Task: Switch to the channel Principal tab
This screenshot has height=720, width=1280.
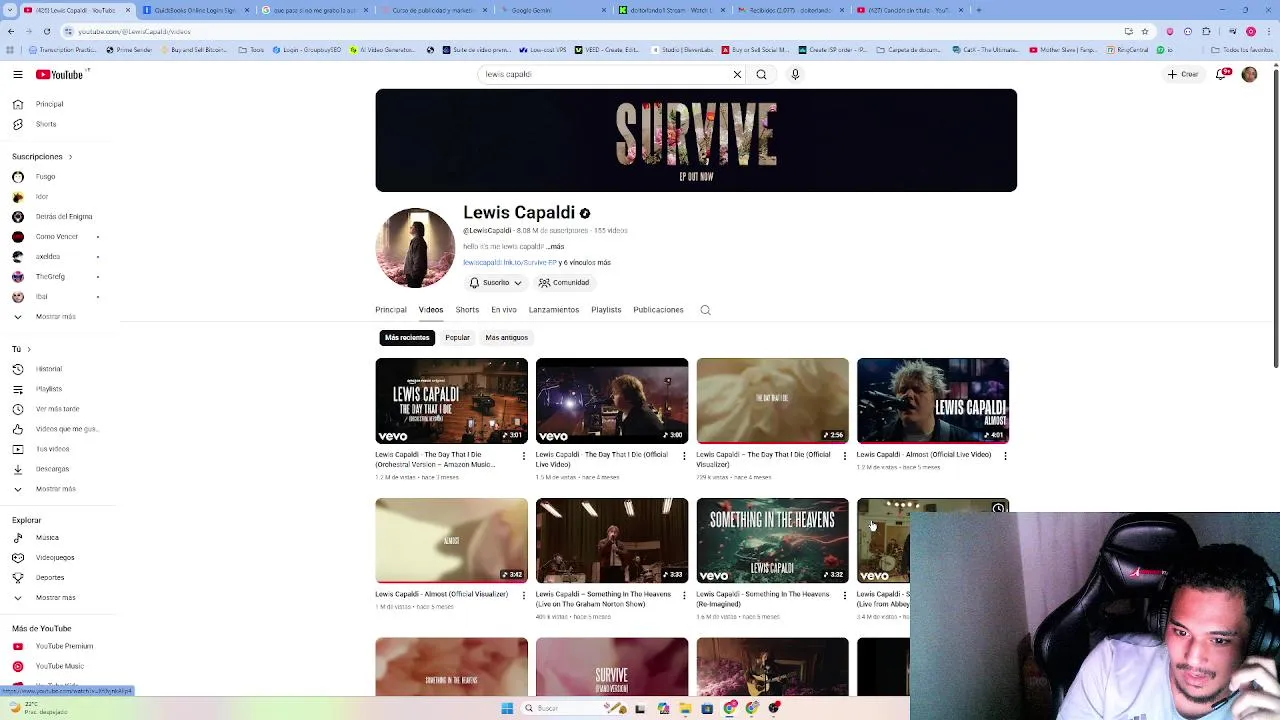Action: point(391,310)
